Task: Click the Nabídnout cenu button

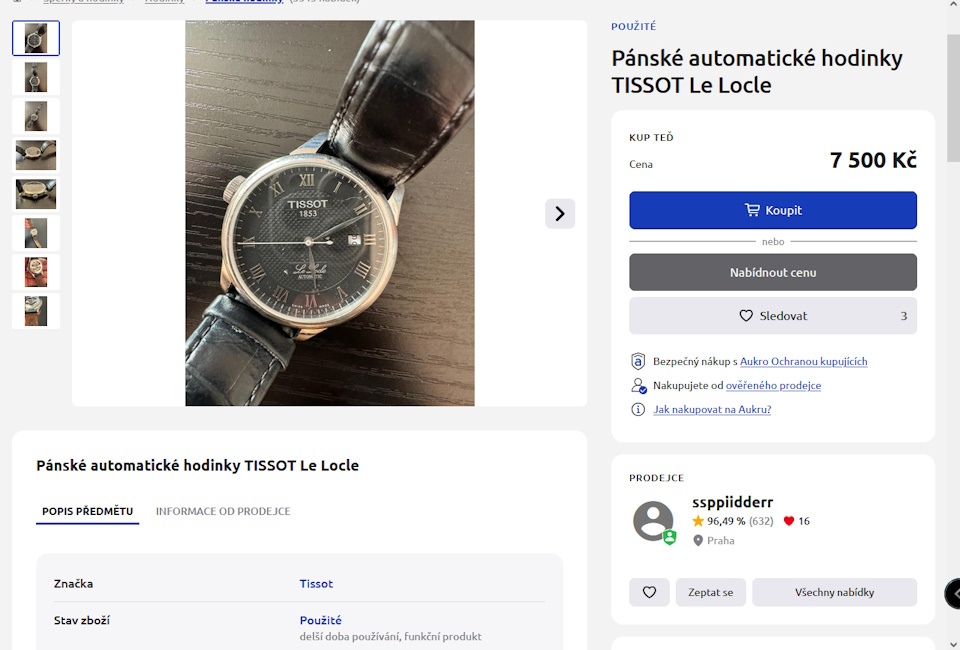Action: point(772,272)
